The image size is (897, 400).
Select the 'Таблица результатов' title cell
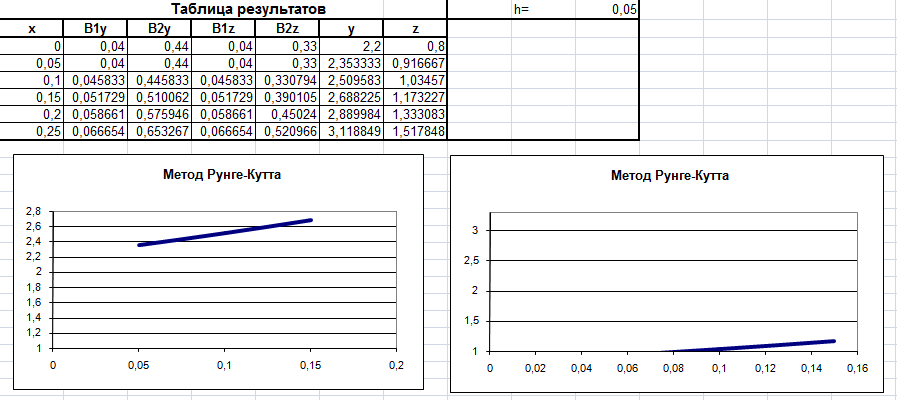click(x=223, y=9)
